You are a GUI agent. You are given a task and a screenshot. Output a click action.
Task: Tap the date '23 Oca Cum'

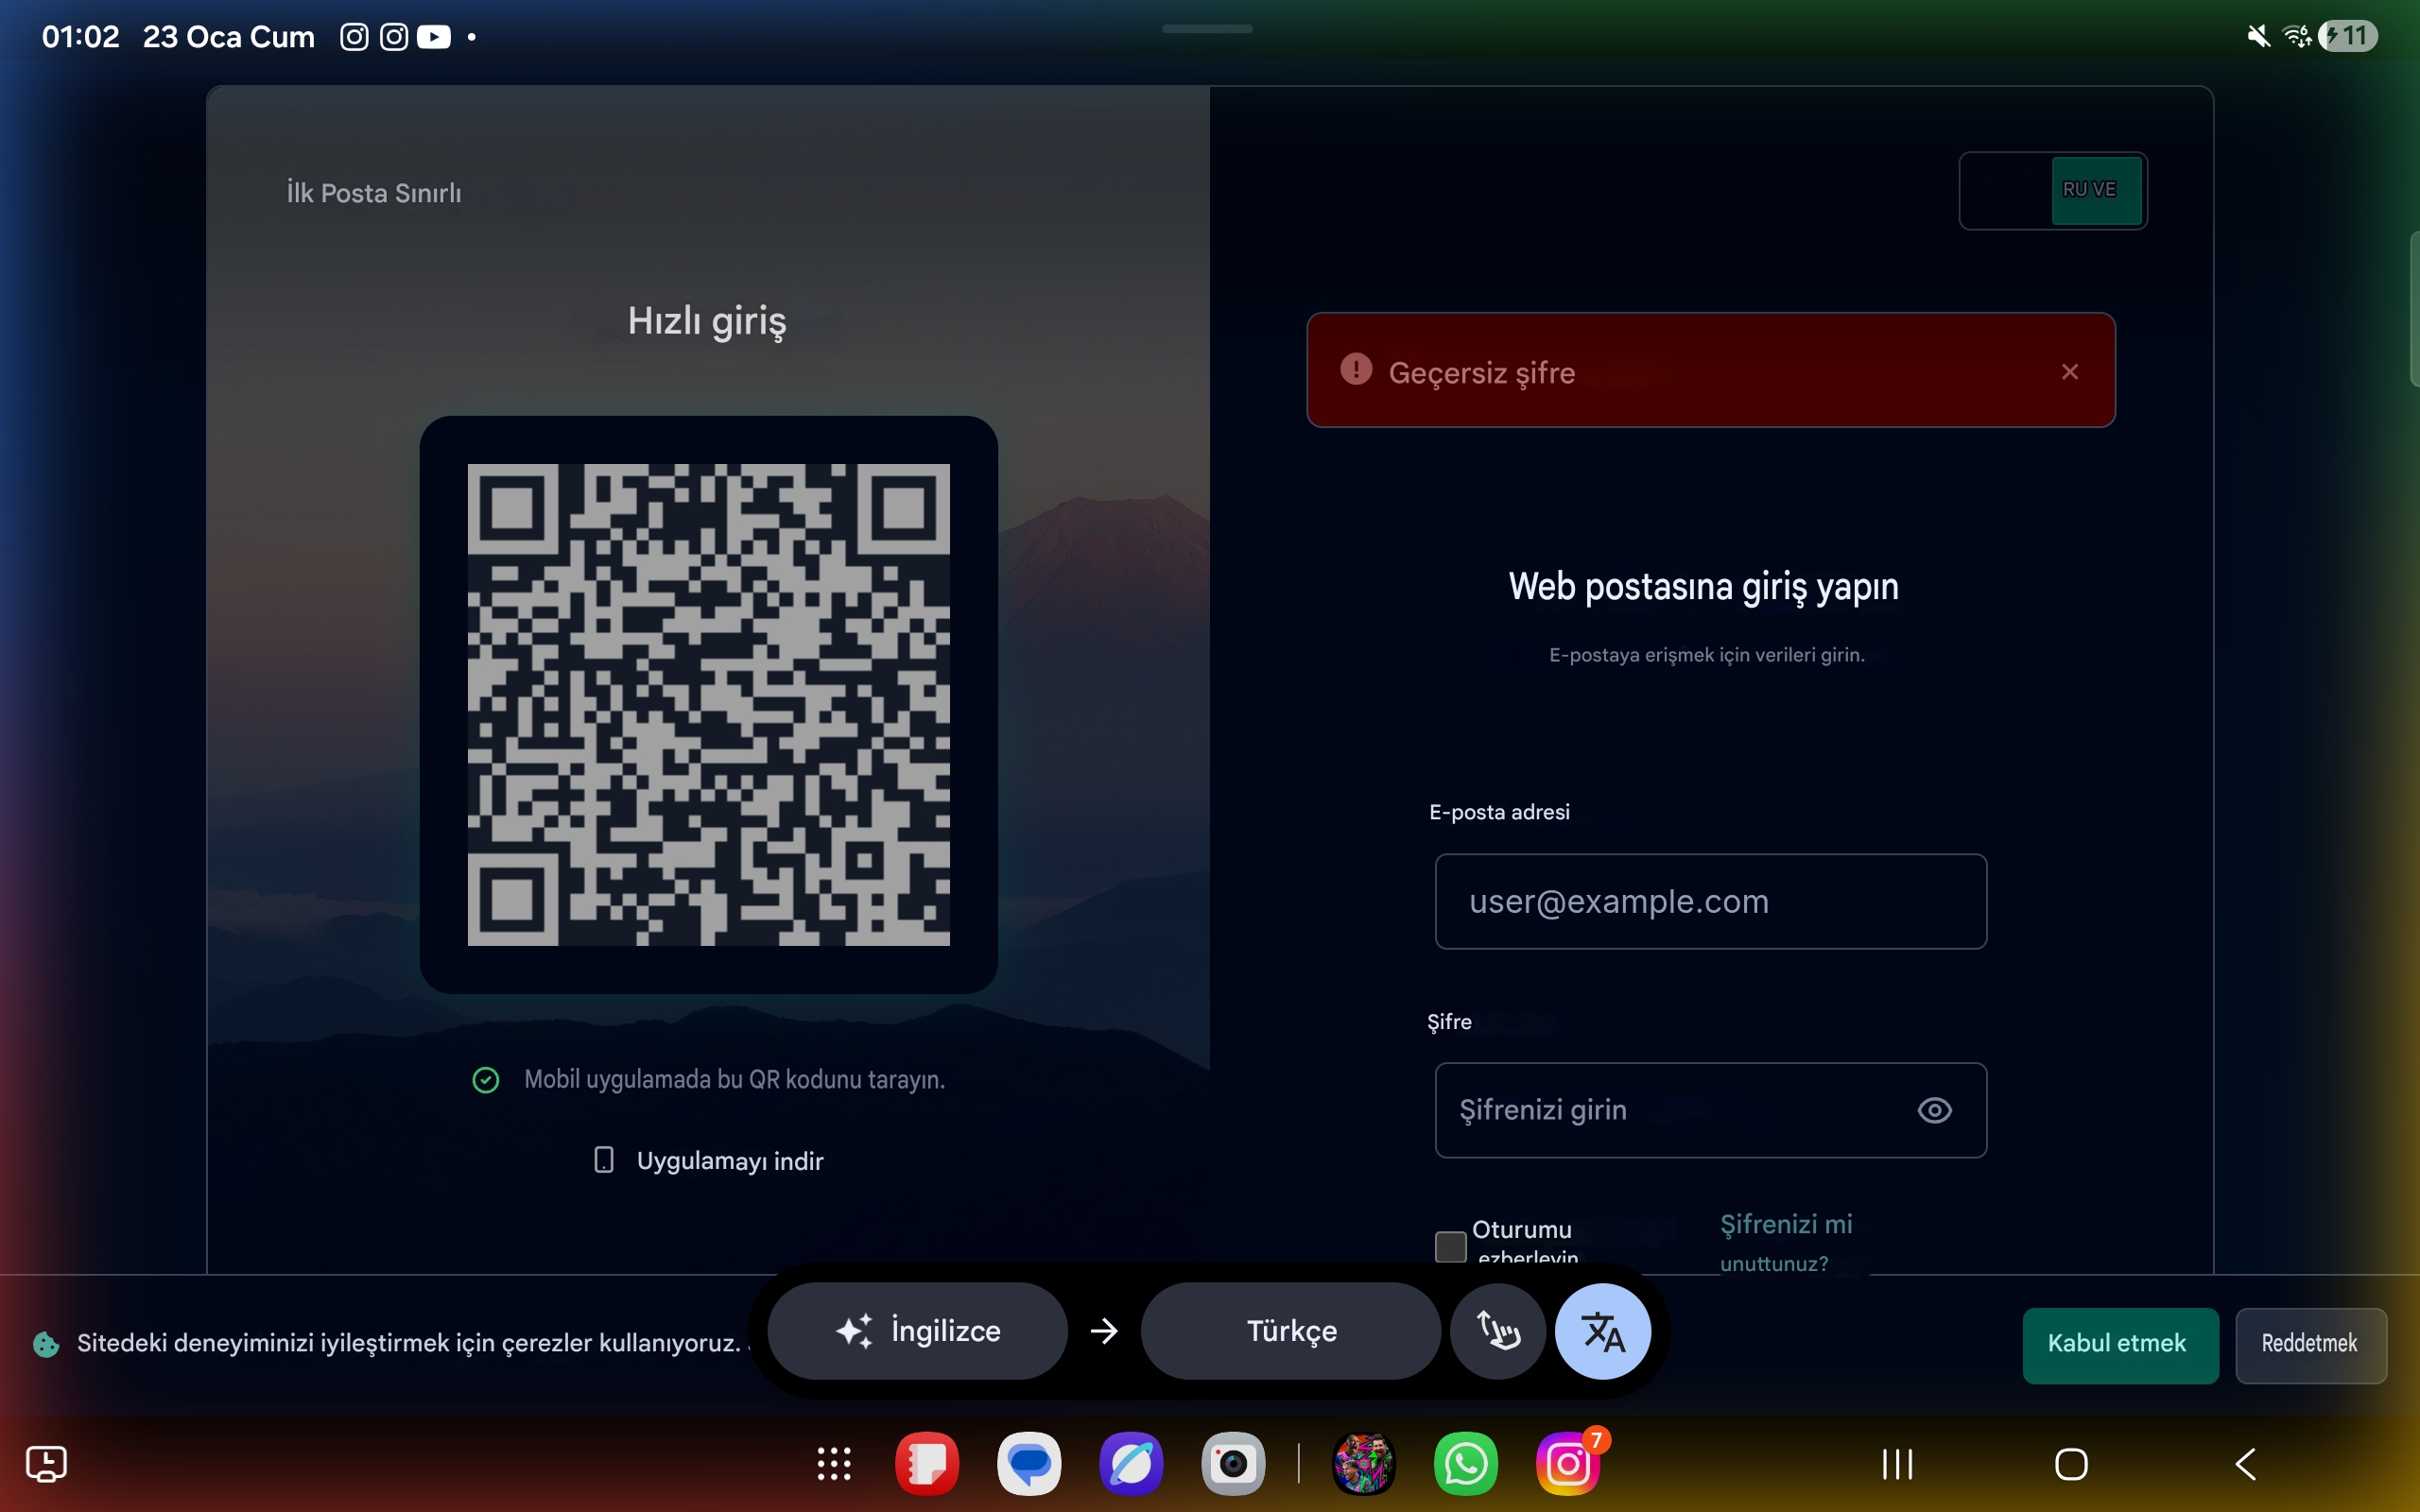(x=229, y=37)
